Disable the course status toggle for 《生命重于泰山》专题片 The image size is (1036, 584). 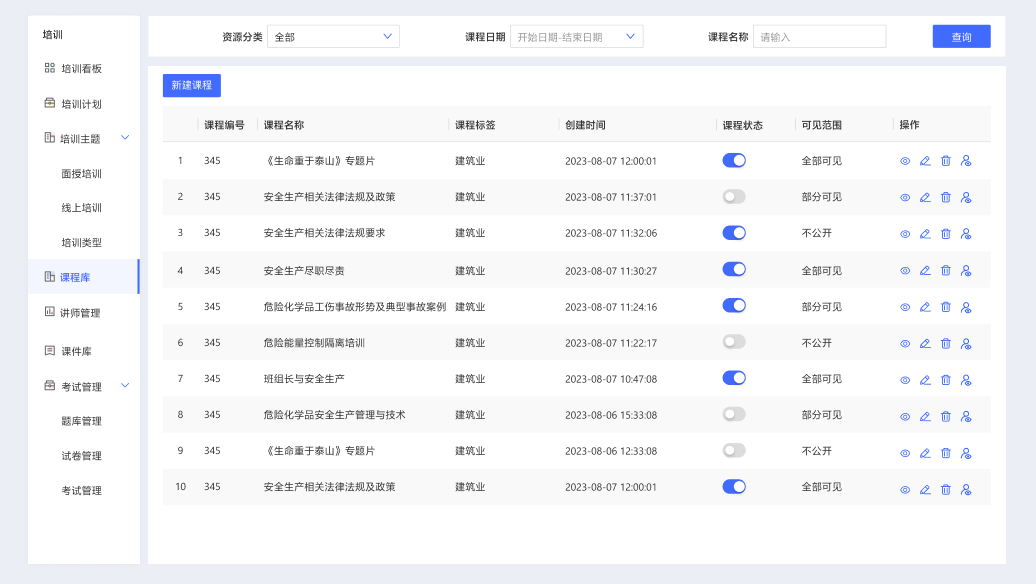click(734, 159)
